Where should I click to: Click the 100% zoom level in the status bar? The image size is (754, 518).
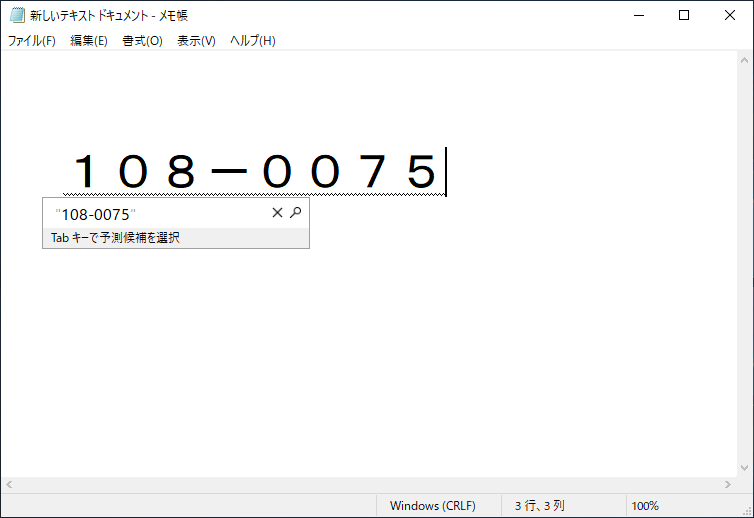tap(645, 506)
